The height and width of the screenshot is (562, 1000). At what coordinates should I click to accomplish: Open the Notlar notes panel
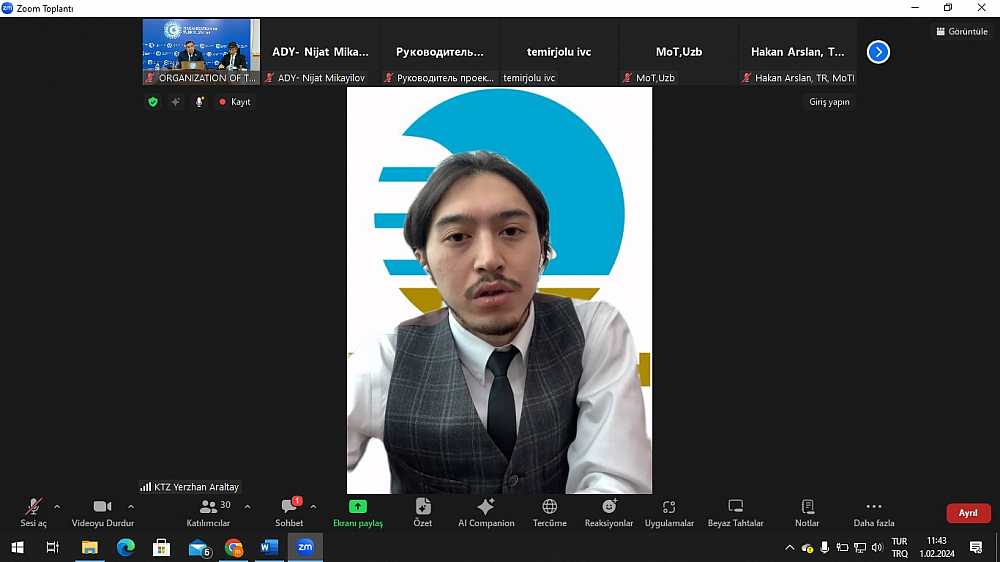pyautogui.click(x=807, y=512)
